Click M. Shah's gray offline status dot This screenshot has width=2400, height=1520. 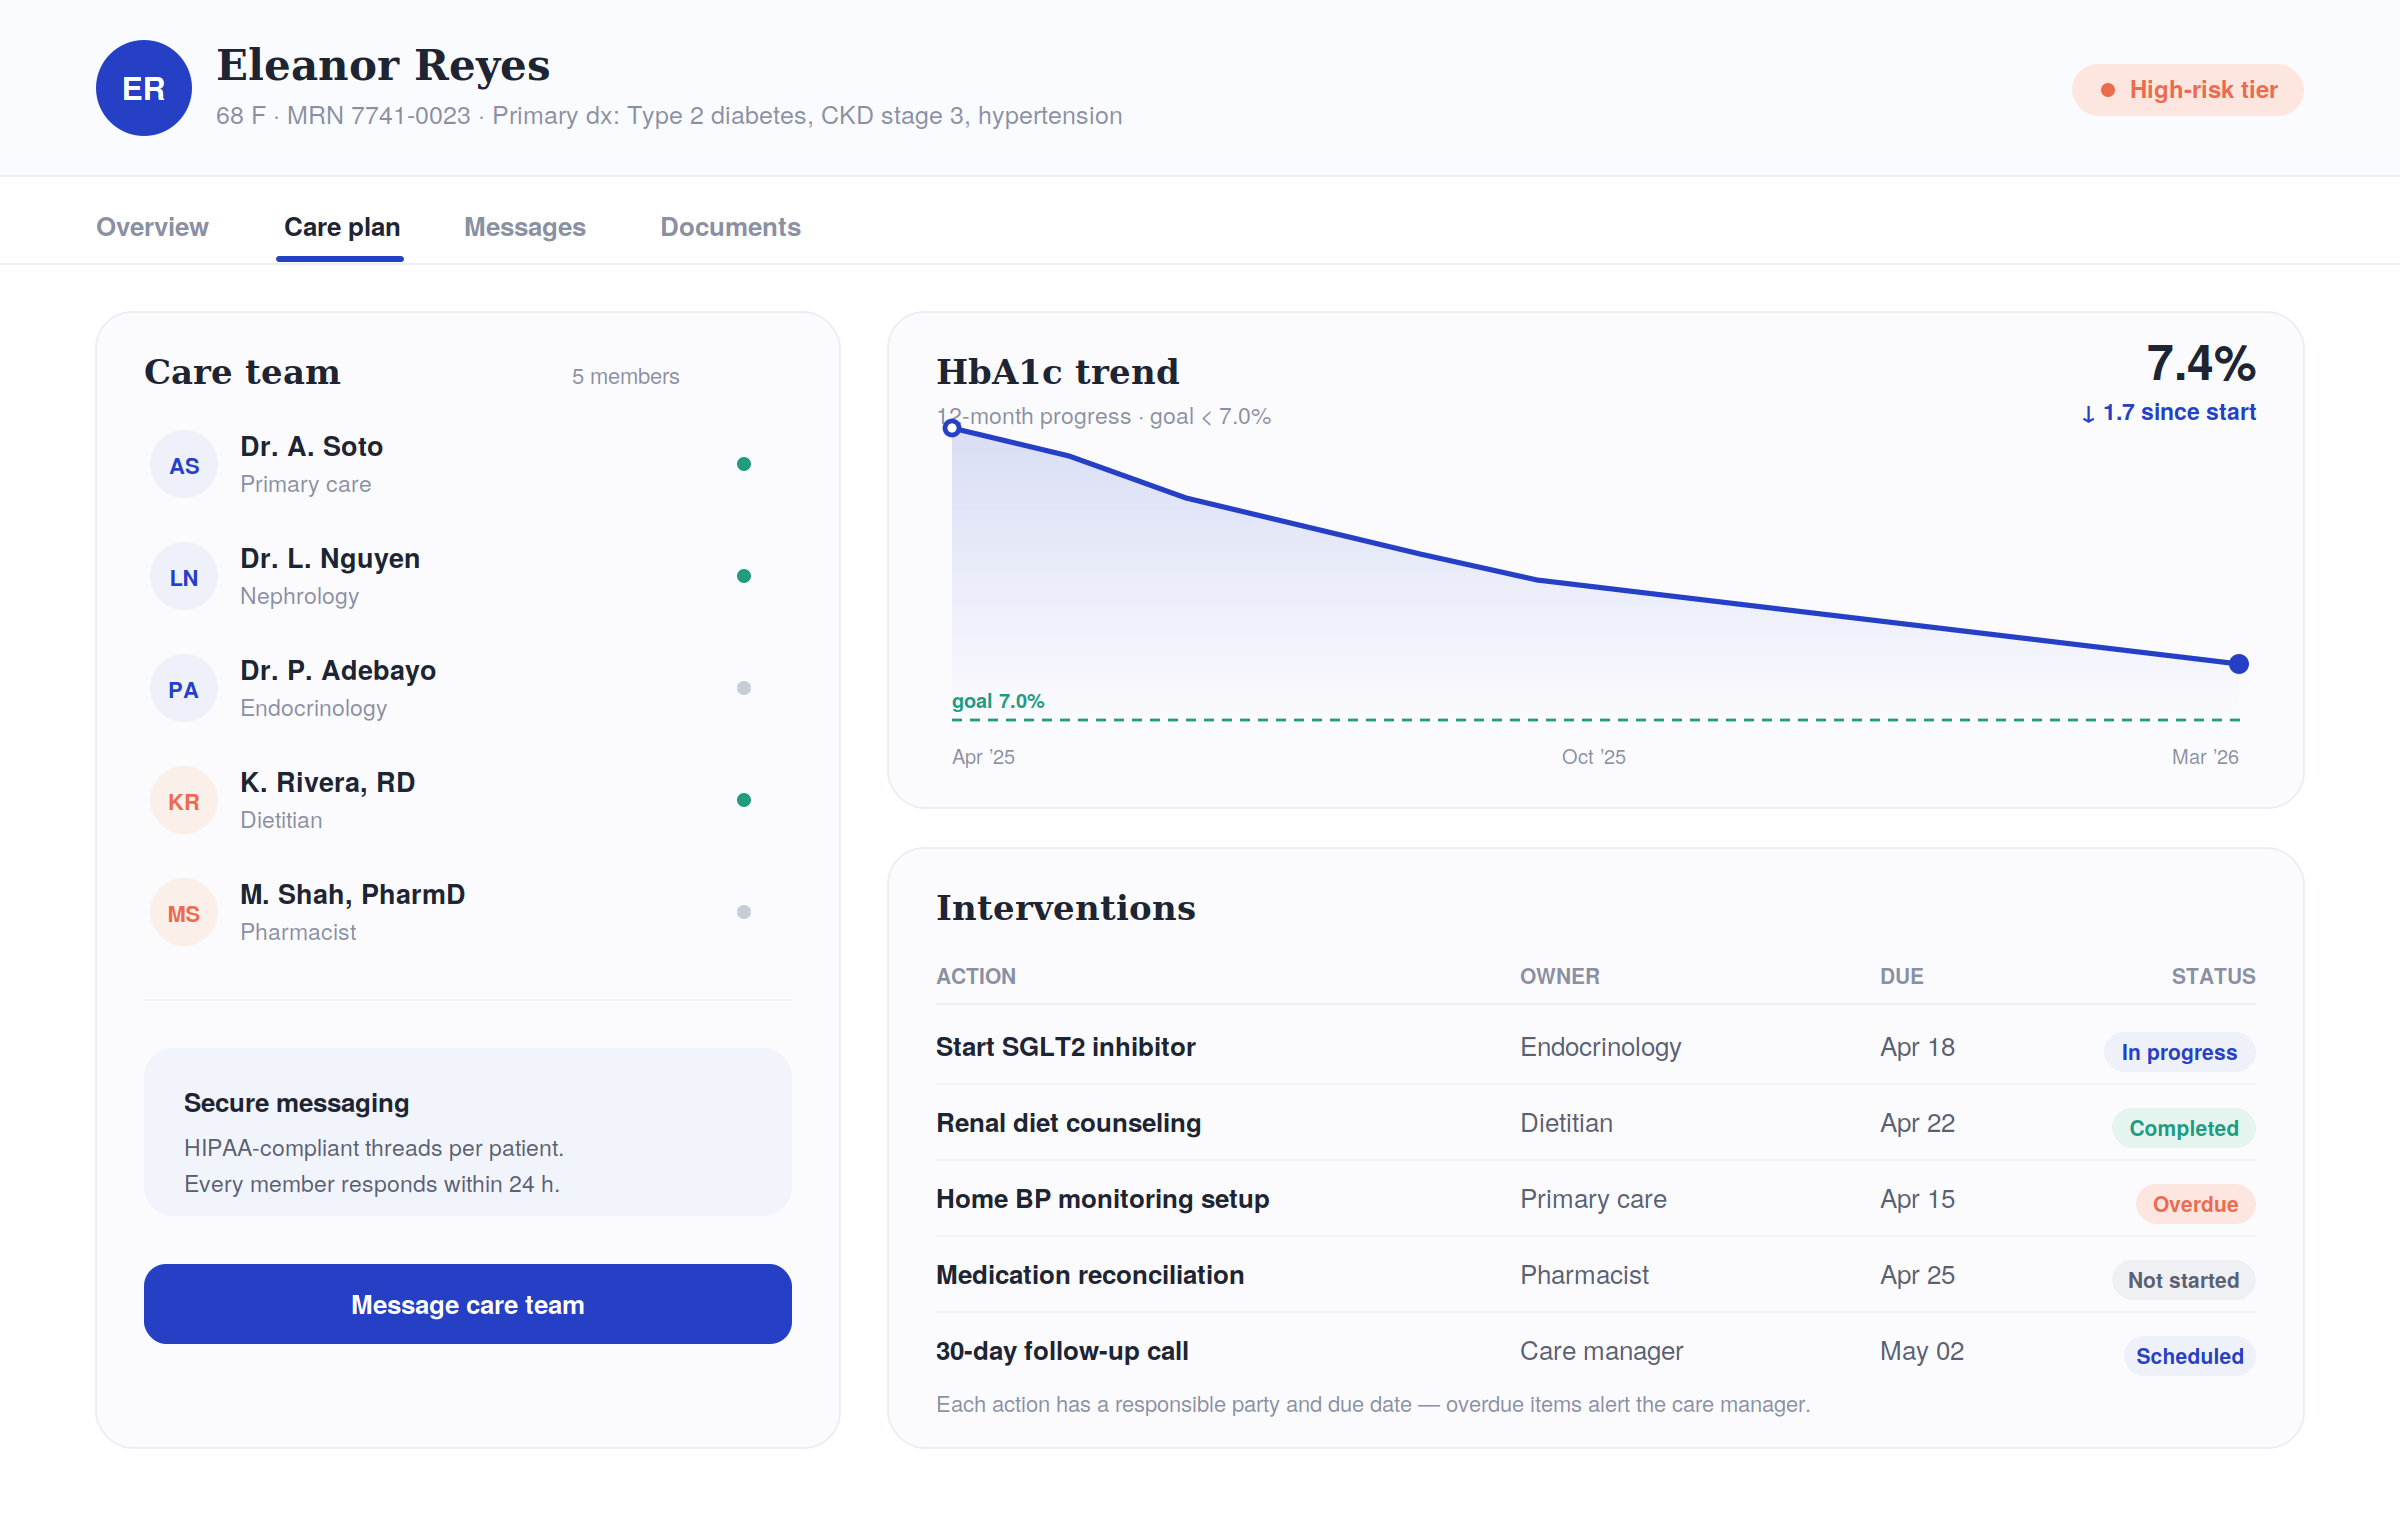(x=744, y=912)
